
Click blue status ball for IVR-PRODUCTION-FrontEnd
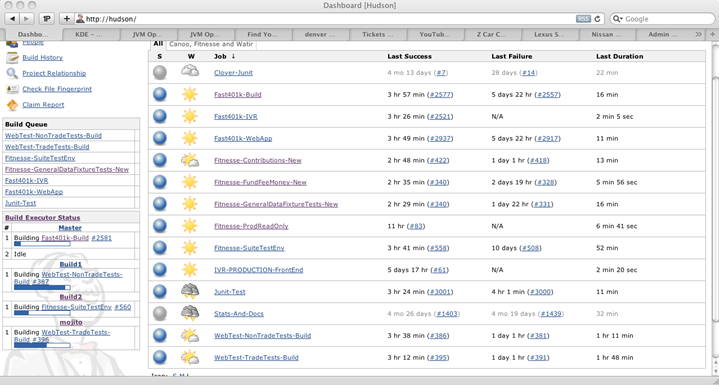[160, 270]
